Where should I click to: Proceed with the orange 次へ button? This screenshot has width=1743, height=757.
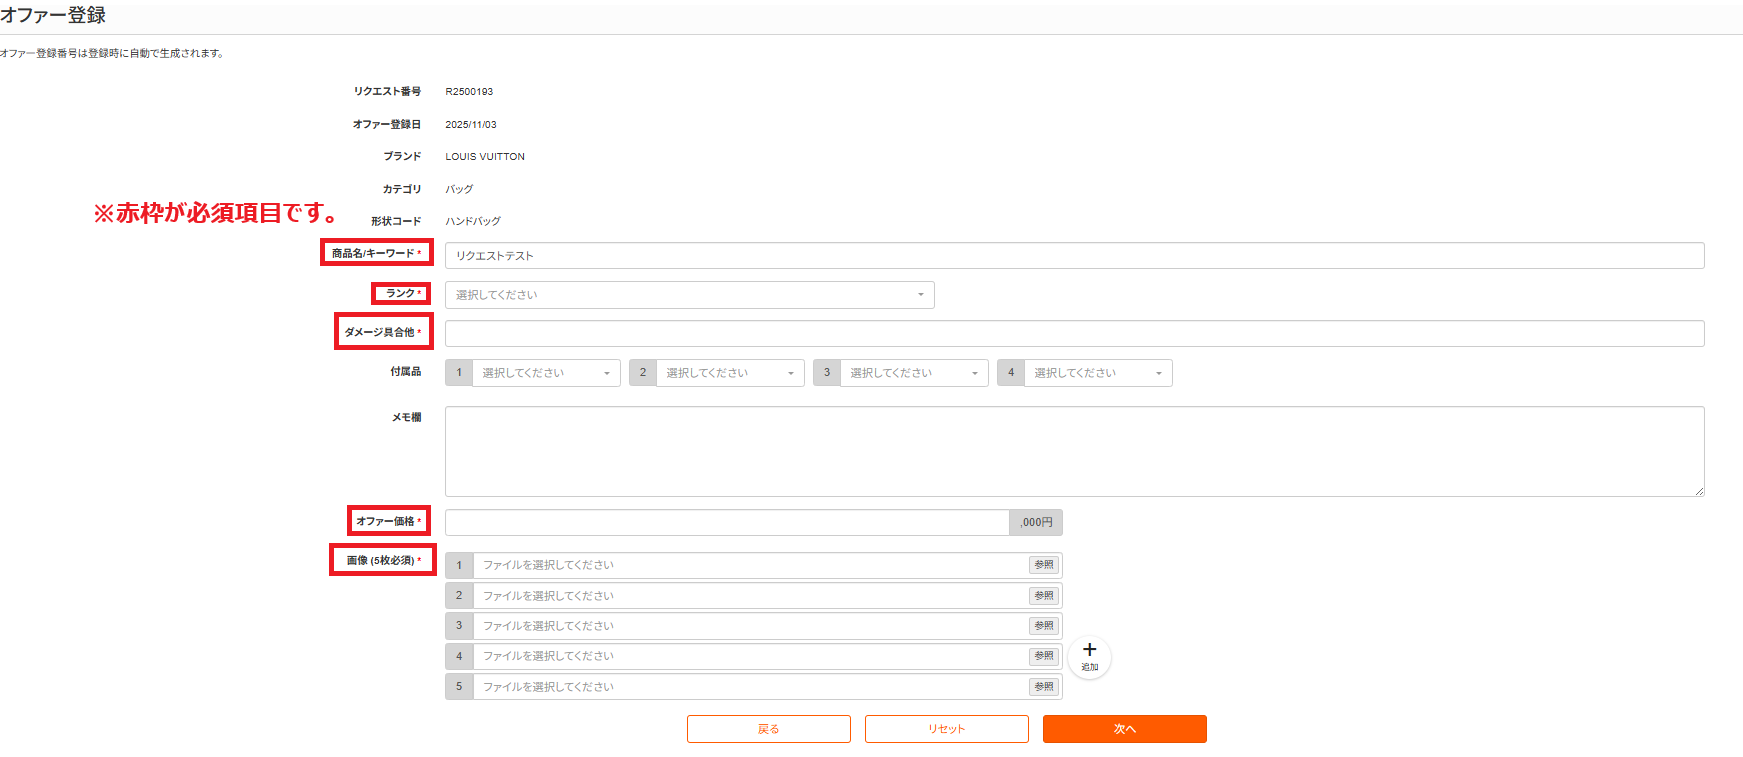(x=1124, y=729)
